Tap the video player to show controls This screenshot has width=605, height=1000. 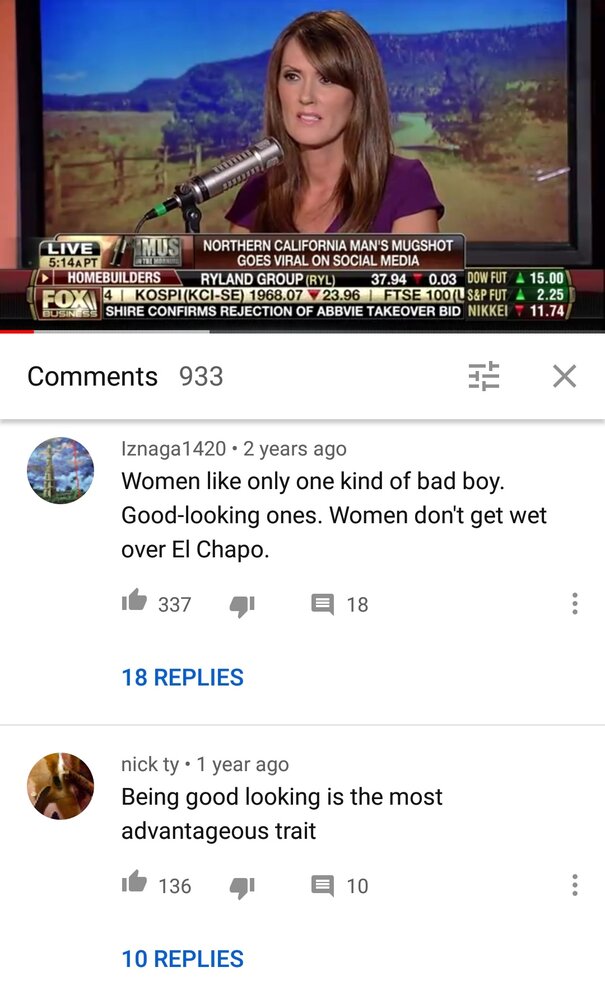[x=302, y=163]
